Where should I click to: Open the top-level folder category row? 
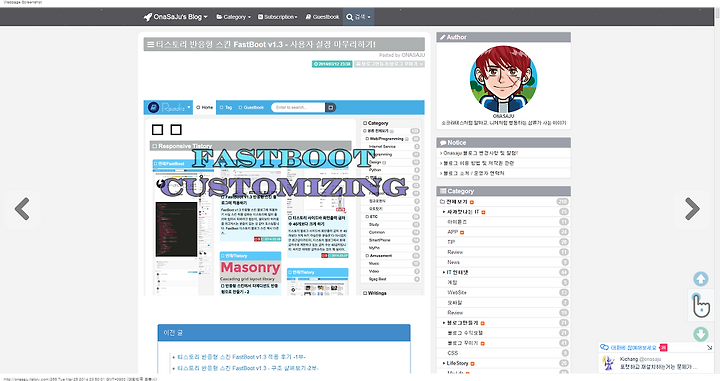[503, 202]
